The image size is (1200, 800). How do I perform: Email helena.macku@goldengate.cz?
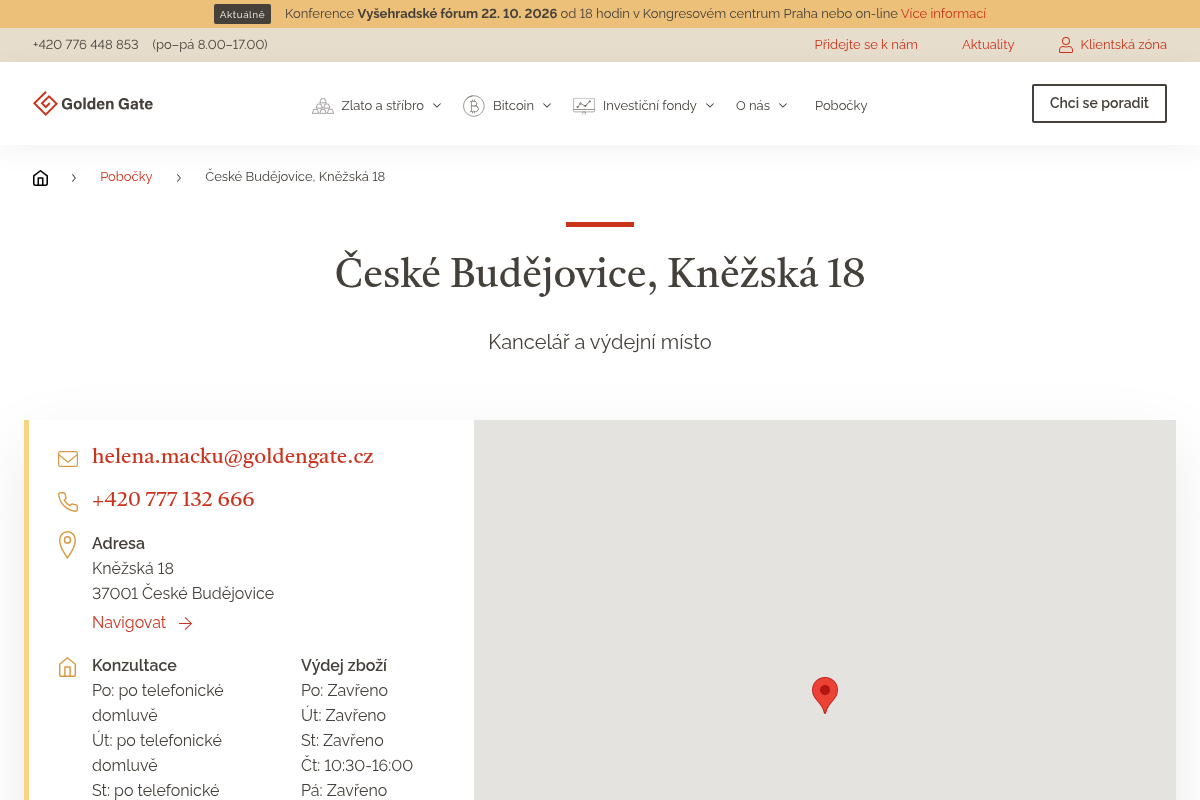233,457
